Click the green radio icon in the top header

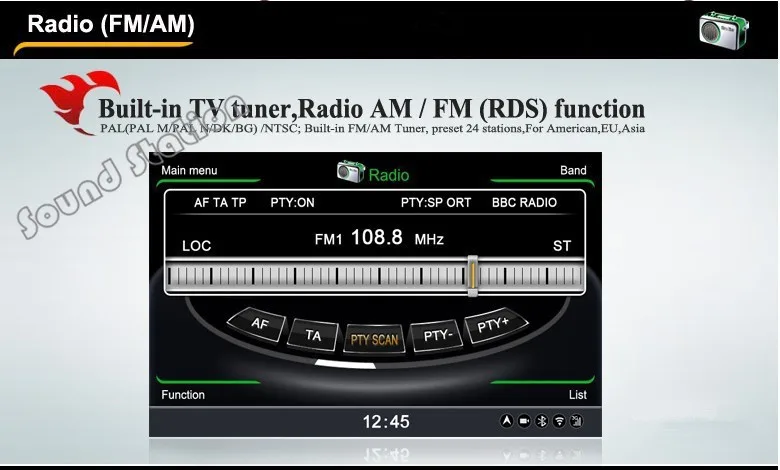coord(723,31)
